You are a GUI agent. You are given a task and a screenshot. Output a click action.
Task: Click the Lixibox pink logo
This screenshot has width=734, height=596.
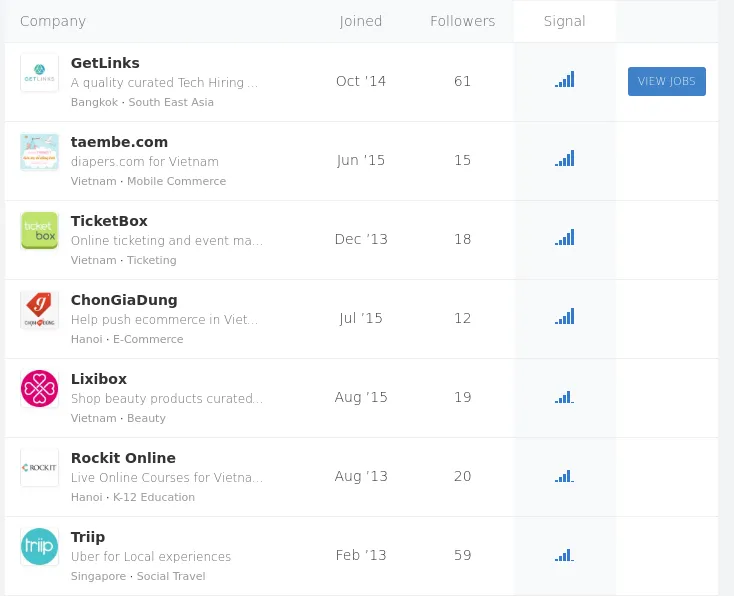(x=39, y=389)
